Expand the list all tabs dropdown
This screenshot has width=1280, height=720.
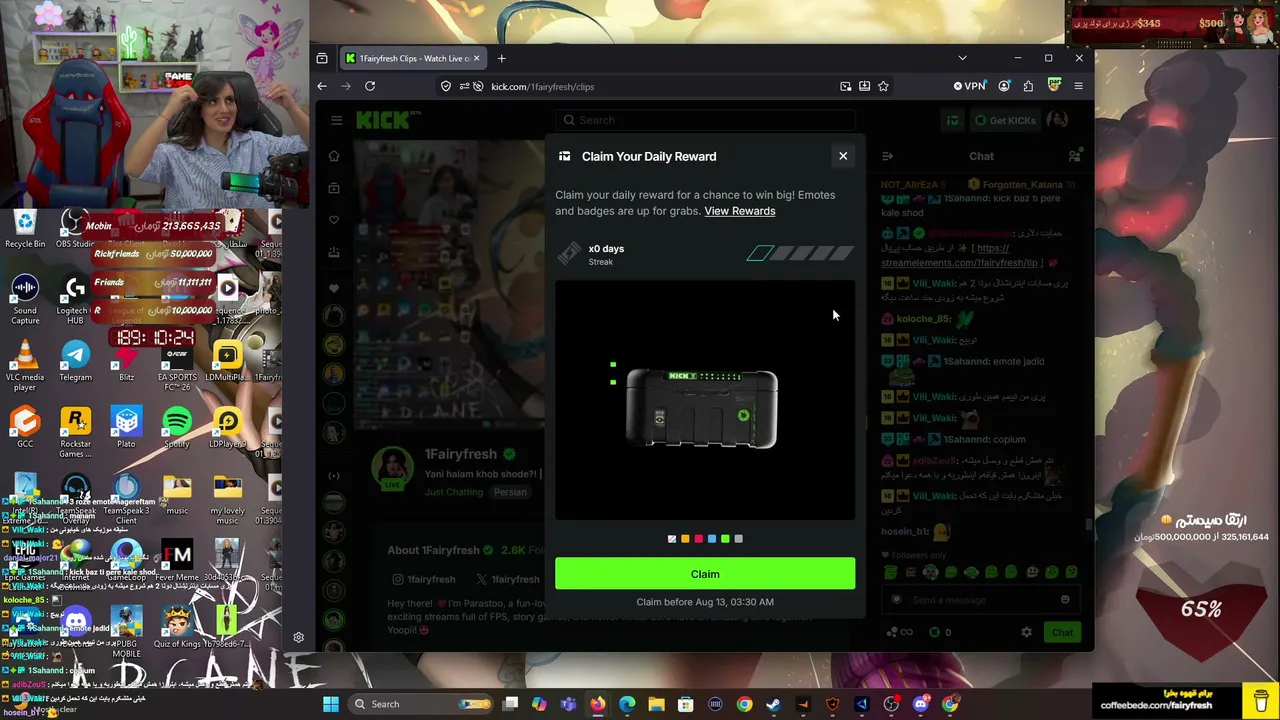point(962,58)
